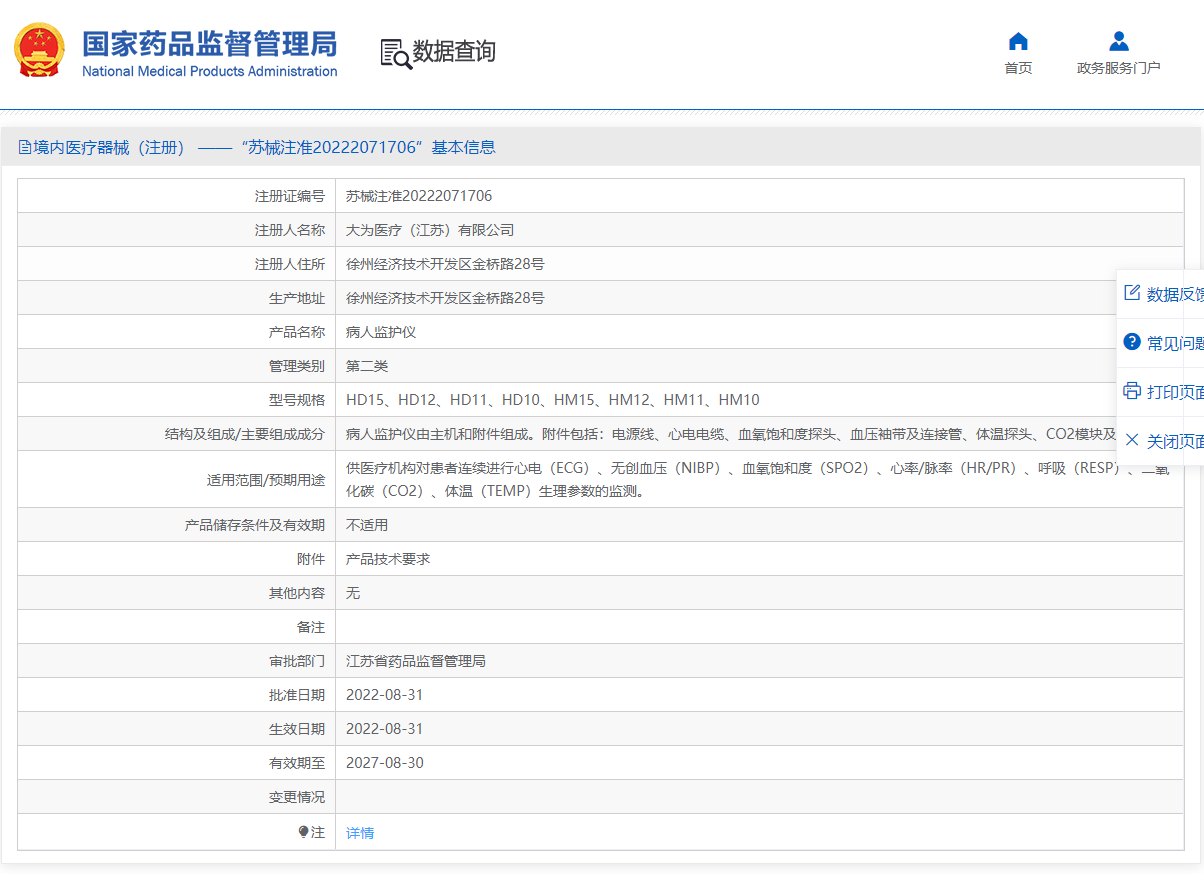Viewport: 1204px width, 874px height.
Task: Click the 注册证编号 label
Action: click(290, 196)
